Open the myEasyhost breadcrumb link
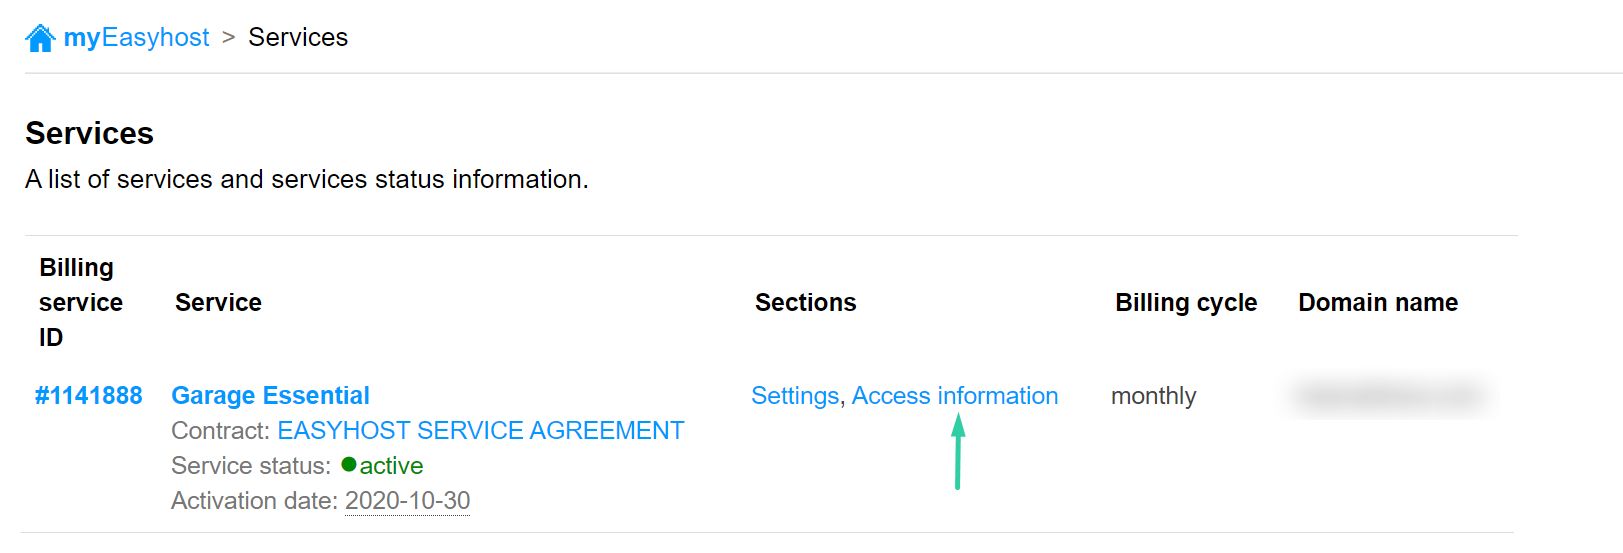This screenshot has height=553, width=1623. 136,38
